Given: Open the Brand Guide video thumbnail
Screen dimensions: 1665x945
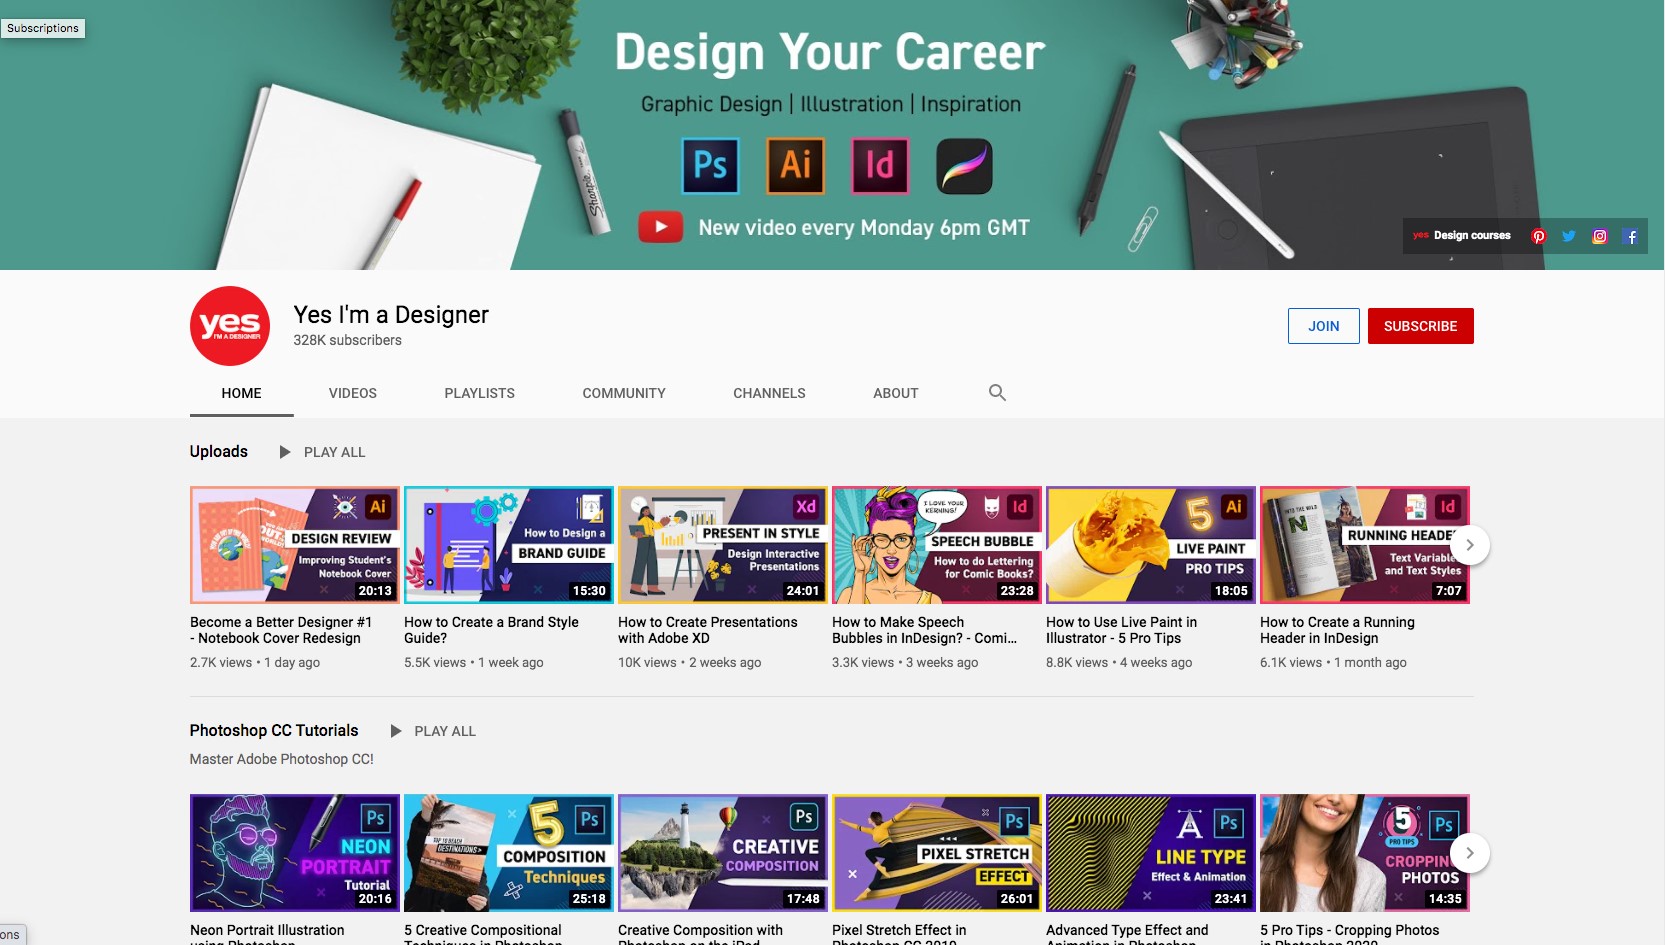Looking at the screenshot, I should (509, 545).
